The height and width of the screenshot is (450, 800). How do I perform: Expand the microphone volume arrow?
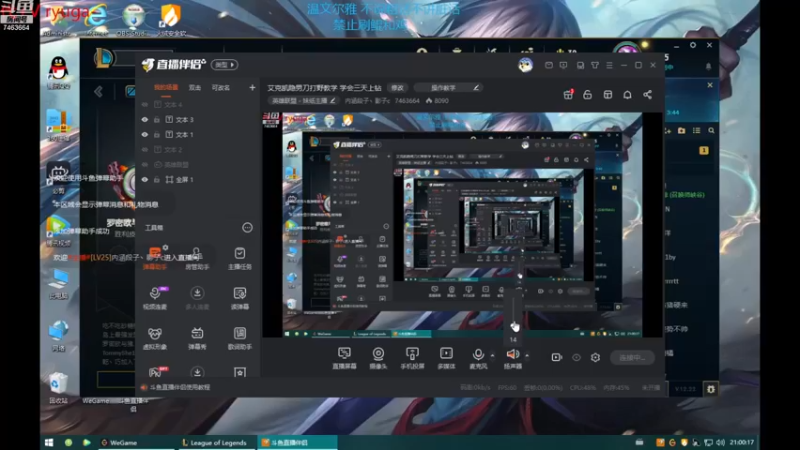492,355
